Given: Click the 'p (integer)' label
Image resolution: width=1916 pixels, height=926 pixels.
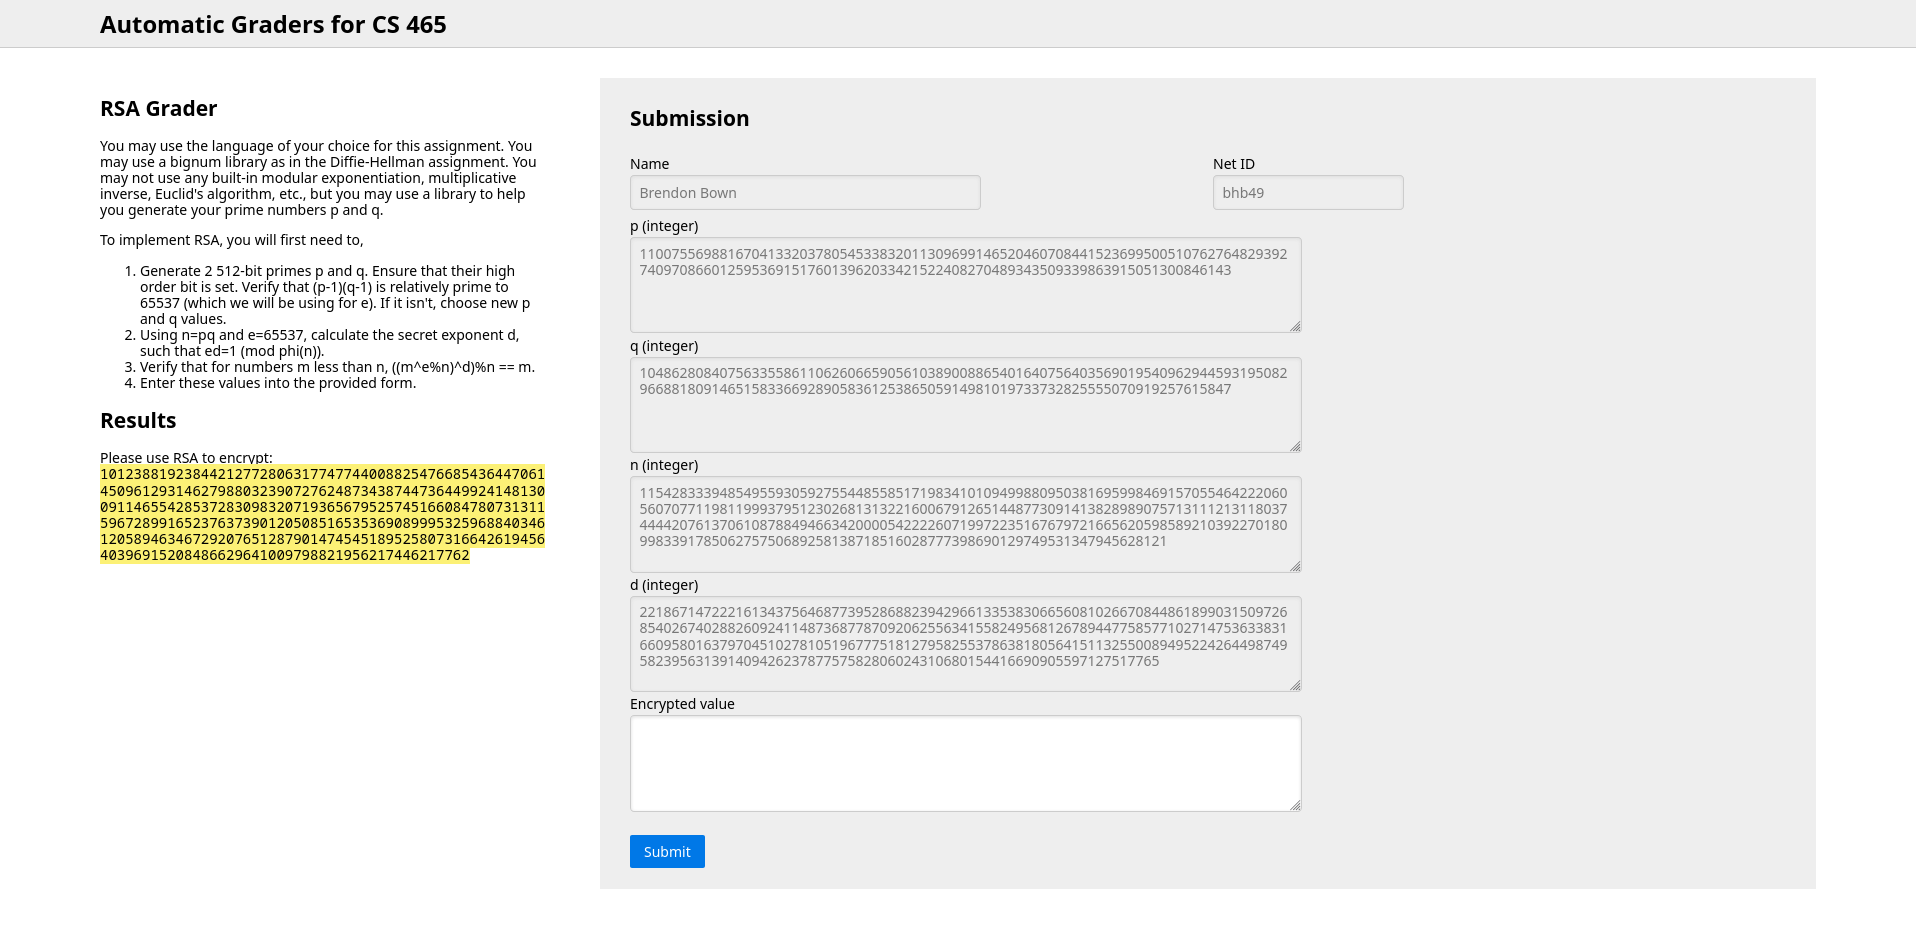Looking at the screenshot, I should [x=664, y=226].
